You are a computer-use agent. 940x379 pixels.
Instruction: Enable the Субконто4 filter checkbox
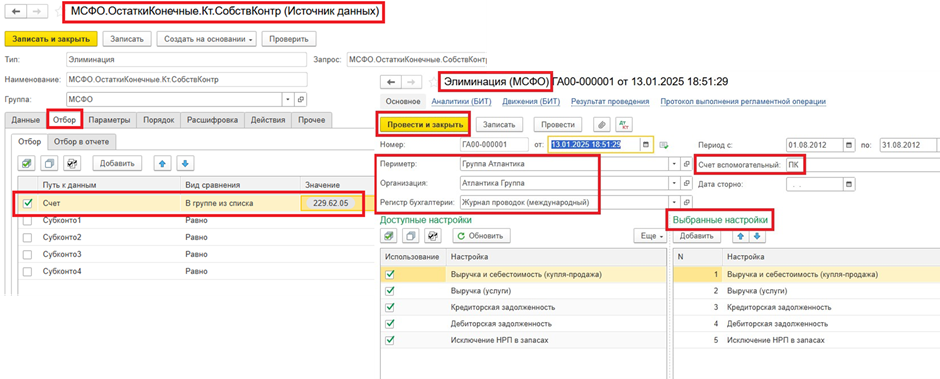tap(28, 272)
